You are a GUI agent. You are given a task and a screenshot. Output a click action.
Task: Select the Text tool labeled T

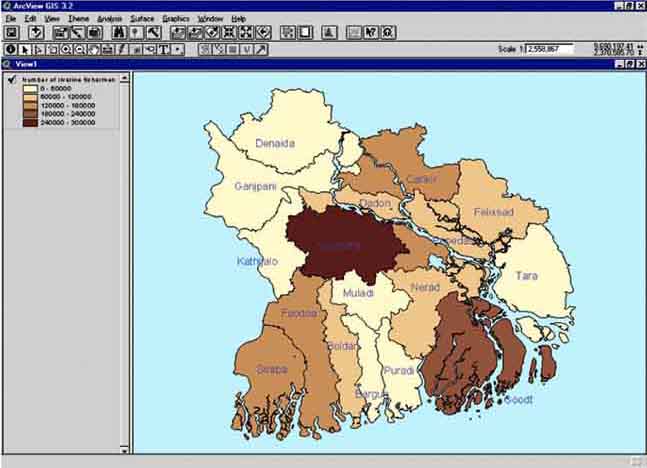[x=163, y=48]
